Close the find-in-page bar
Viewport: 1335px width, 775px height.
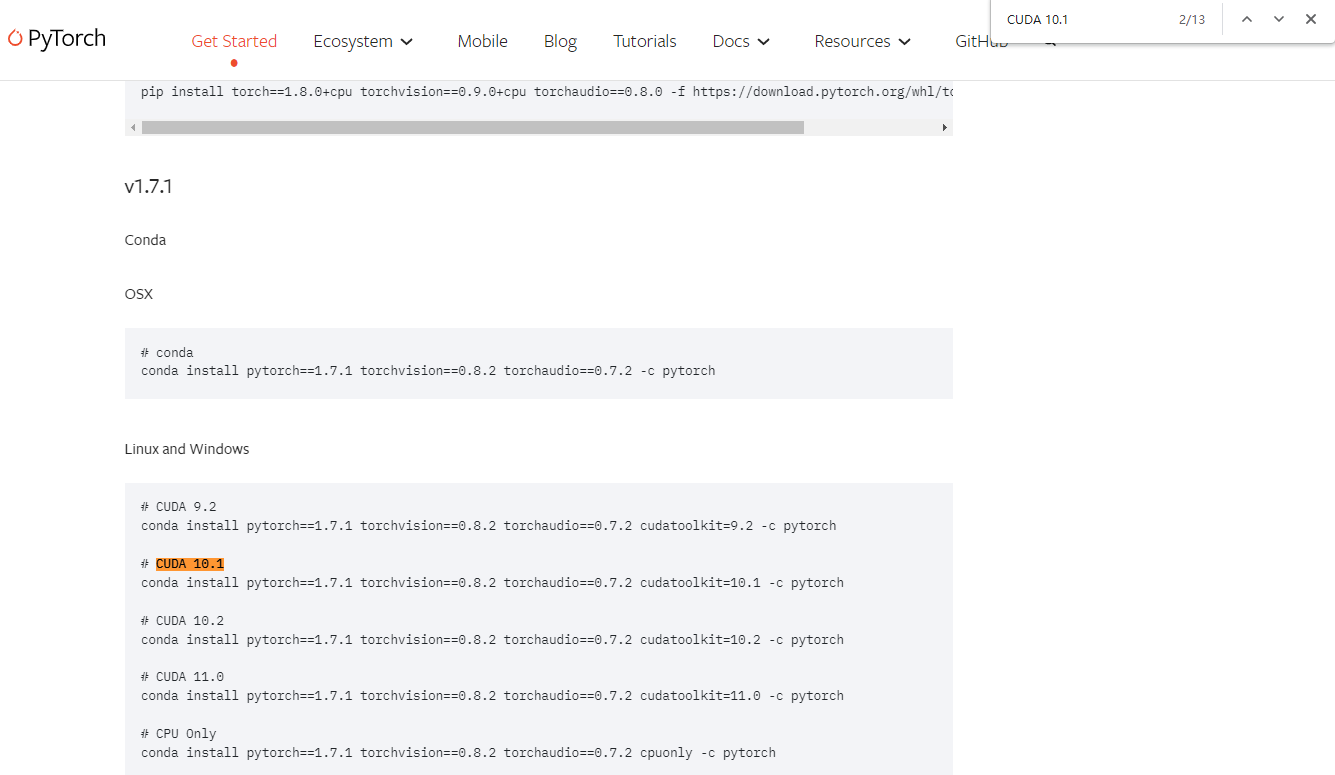1310,19
